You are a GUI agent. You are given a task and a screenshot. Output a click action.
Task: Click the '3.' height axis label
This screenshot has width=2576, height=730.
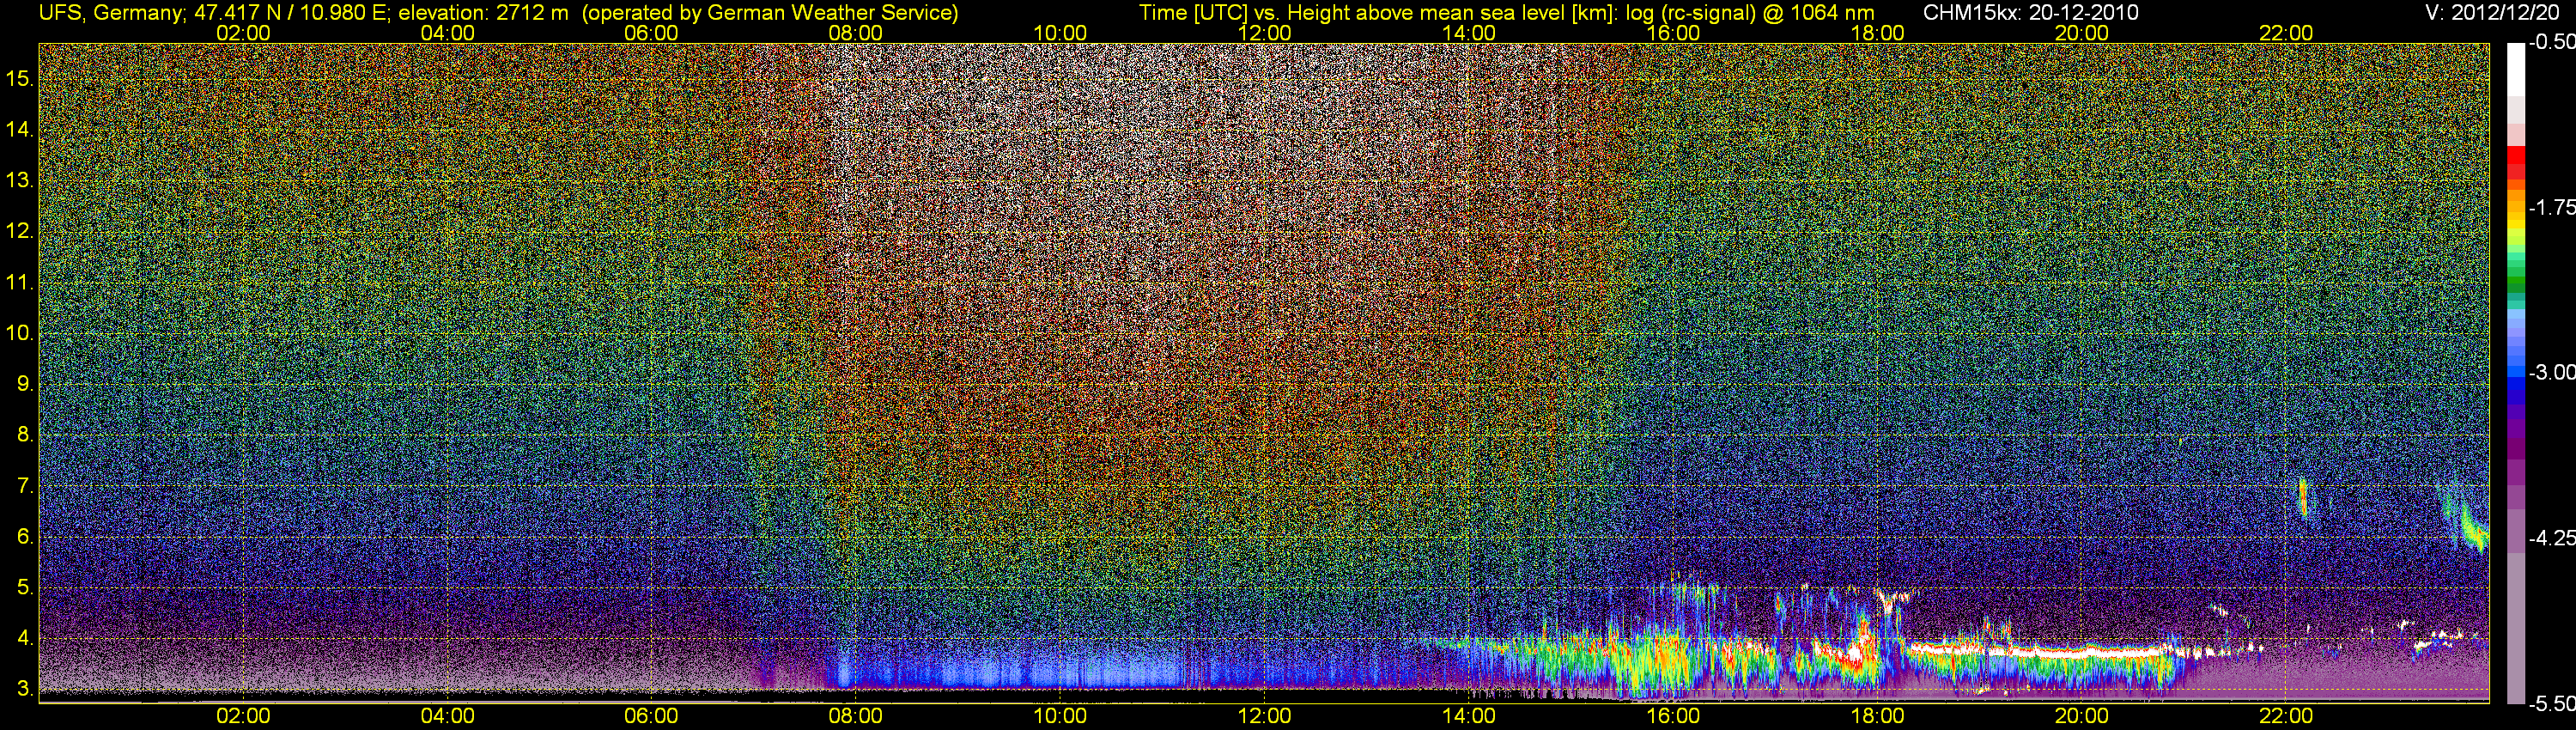point(26,689)
